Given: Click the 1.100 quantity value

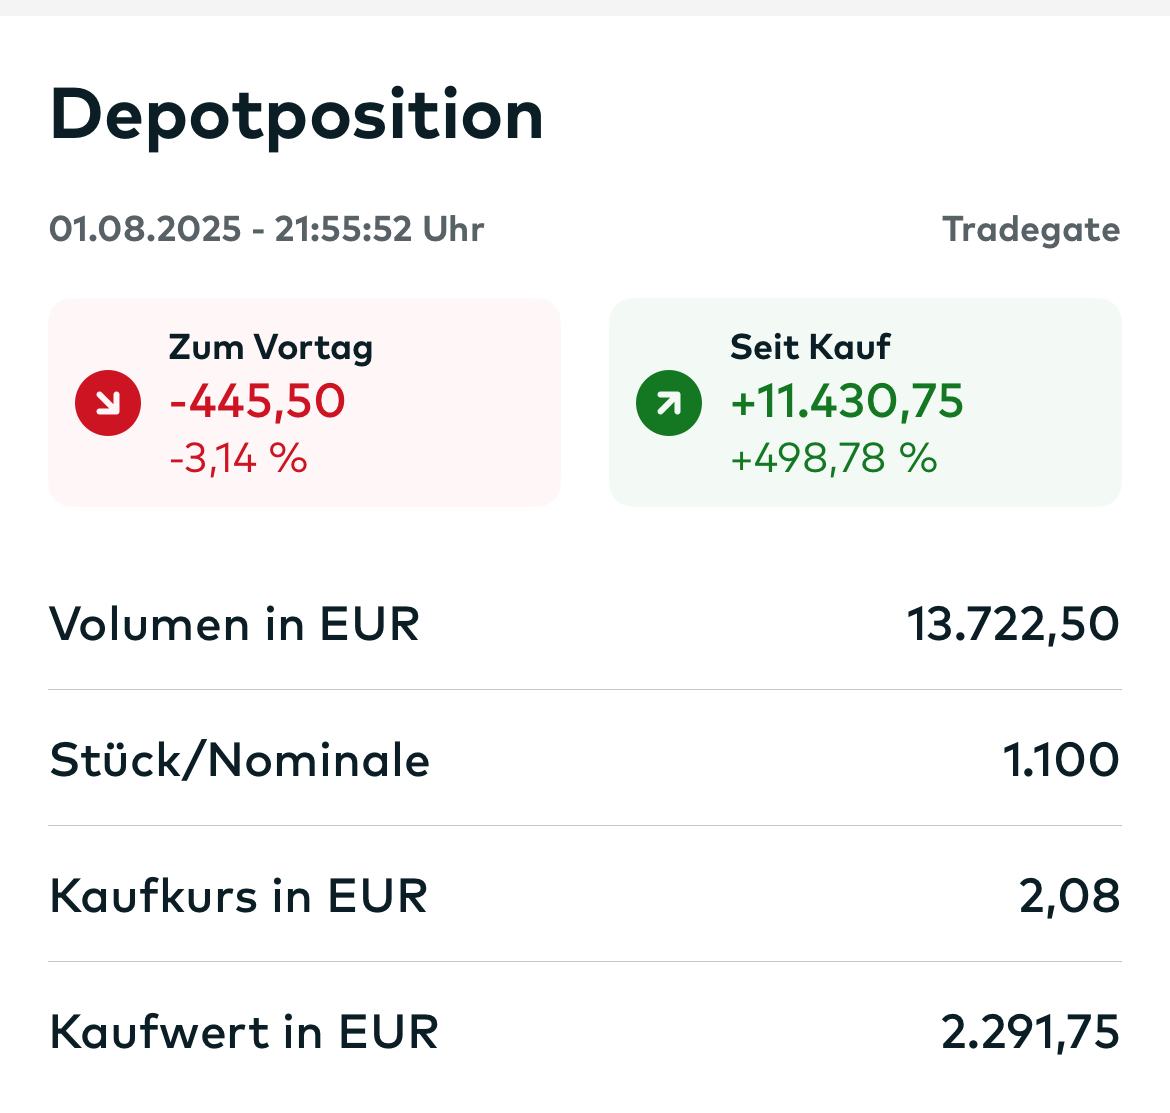Looking at the screenshot, I should pos(1061,760).
